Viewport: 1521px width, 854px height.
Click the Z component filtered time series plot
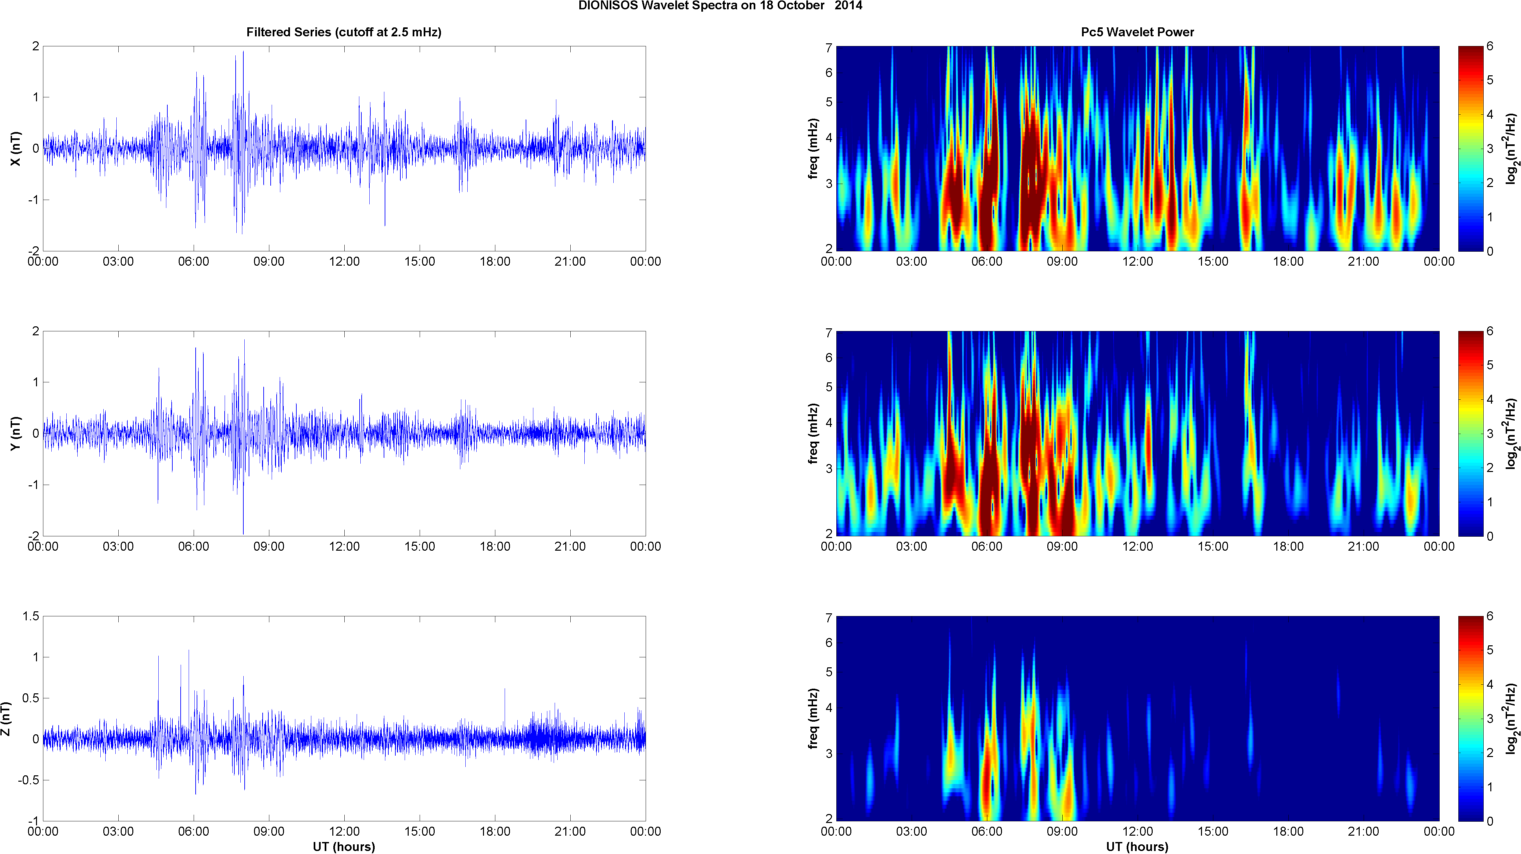tap(344, 718)
